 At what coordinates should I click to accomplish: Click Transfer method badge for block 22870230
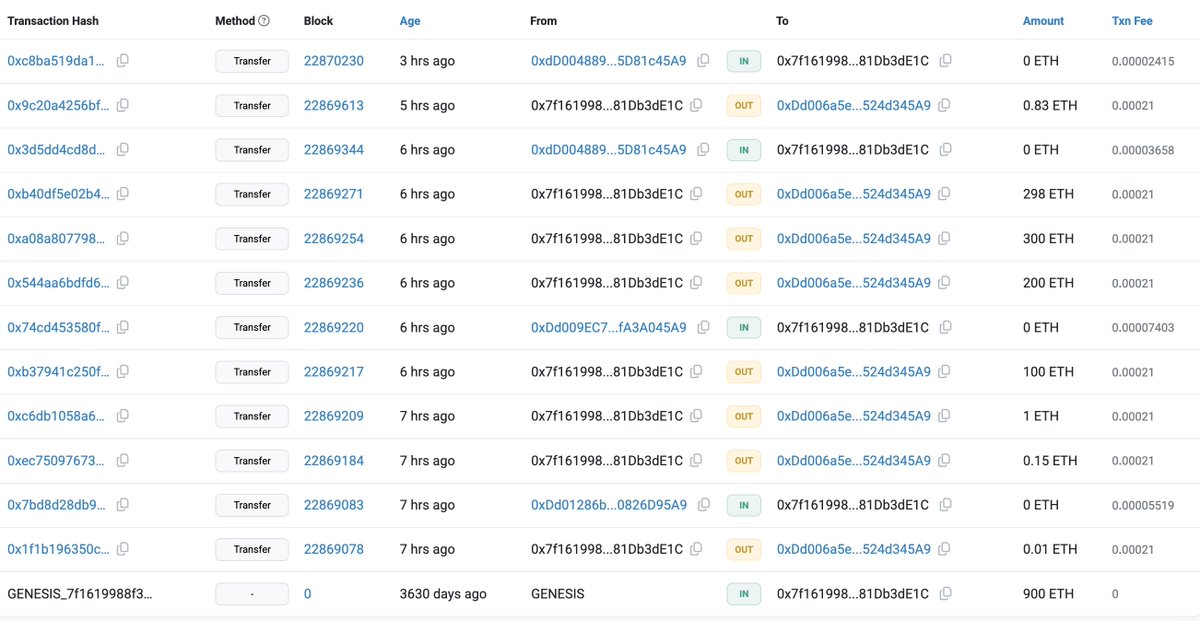(252, 61)
